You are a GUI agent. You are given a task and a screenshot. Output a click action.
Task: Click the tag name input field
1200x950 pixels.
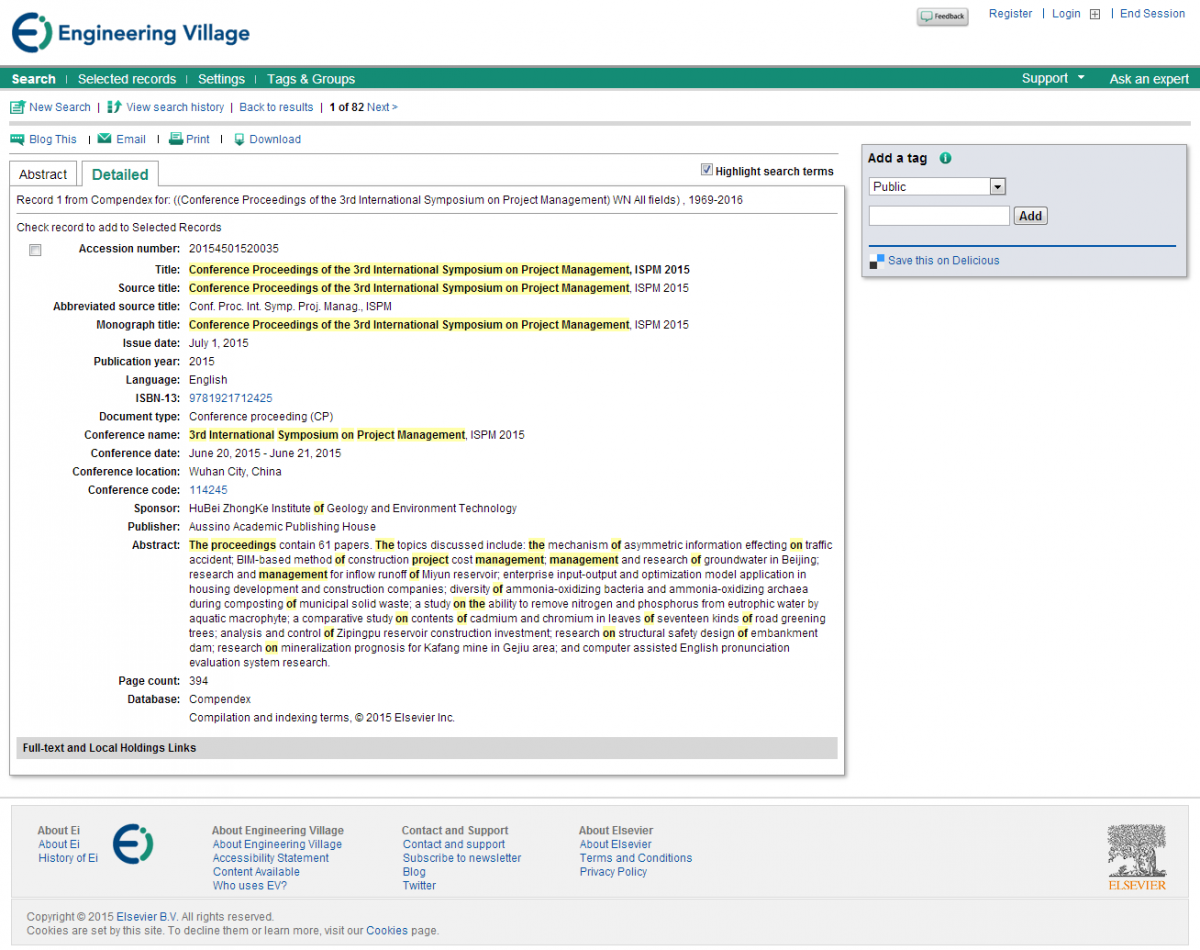[x=939, y=216]
